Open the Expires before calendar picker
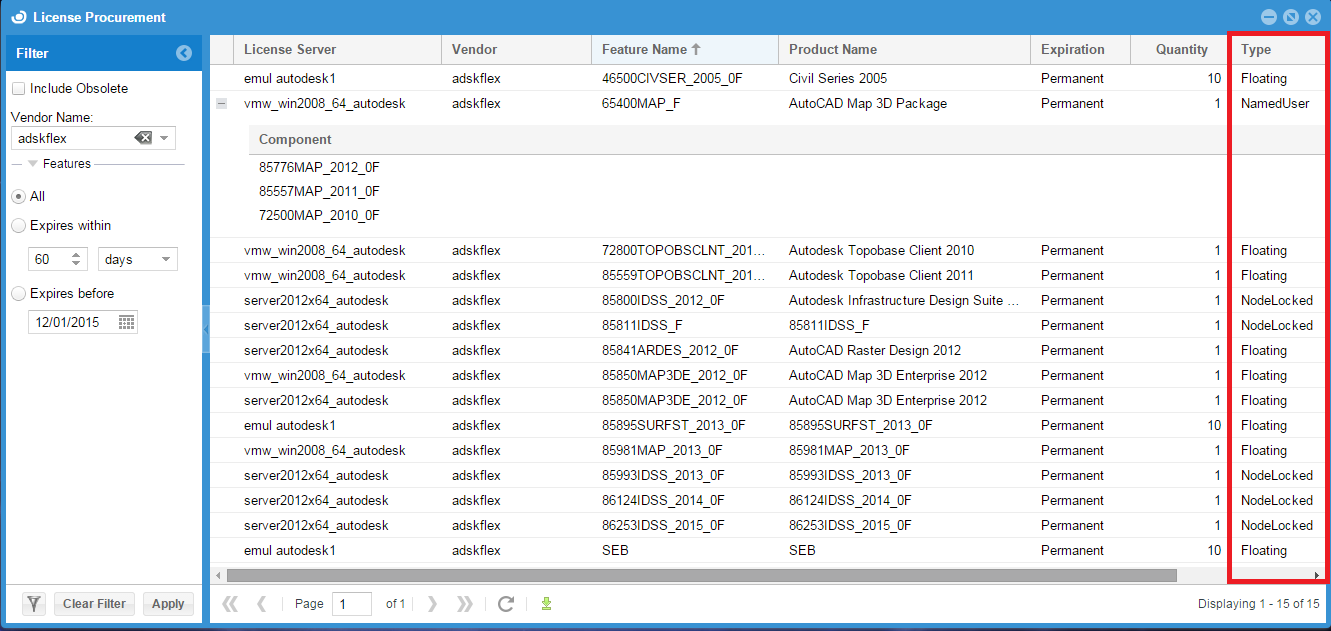Image resolution: width=1331 pixels, height=631 pixels. tap(126, 322)
